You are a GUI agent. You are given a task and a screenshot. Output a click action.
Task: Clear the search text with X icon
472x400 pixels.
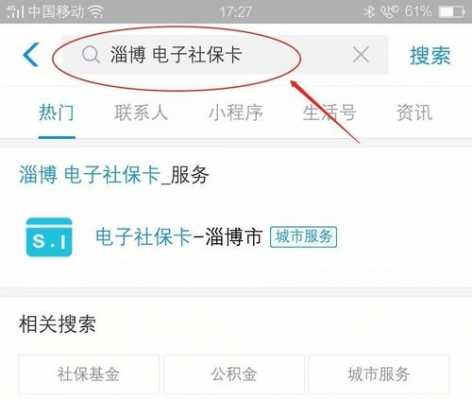coord(361,55)
